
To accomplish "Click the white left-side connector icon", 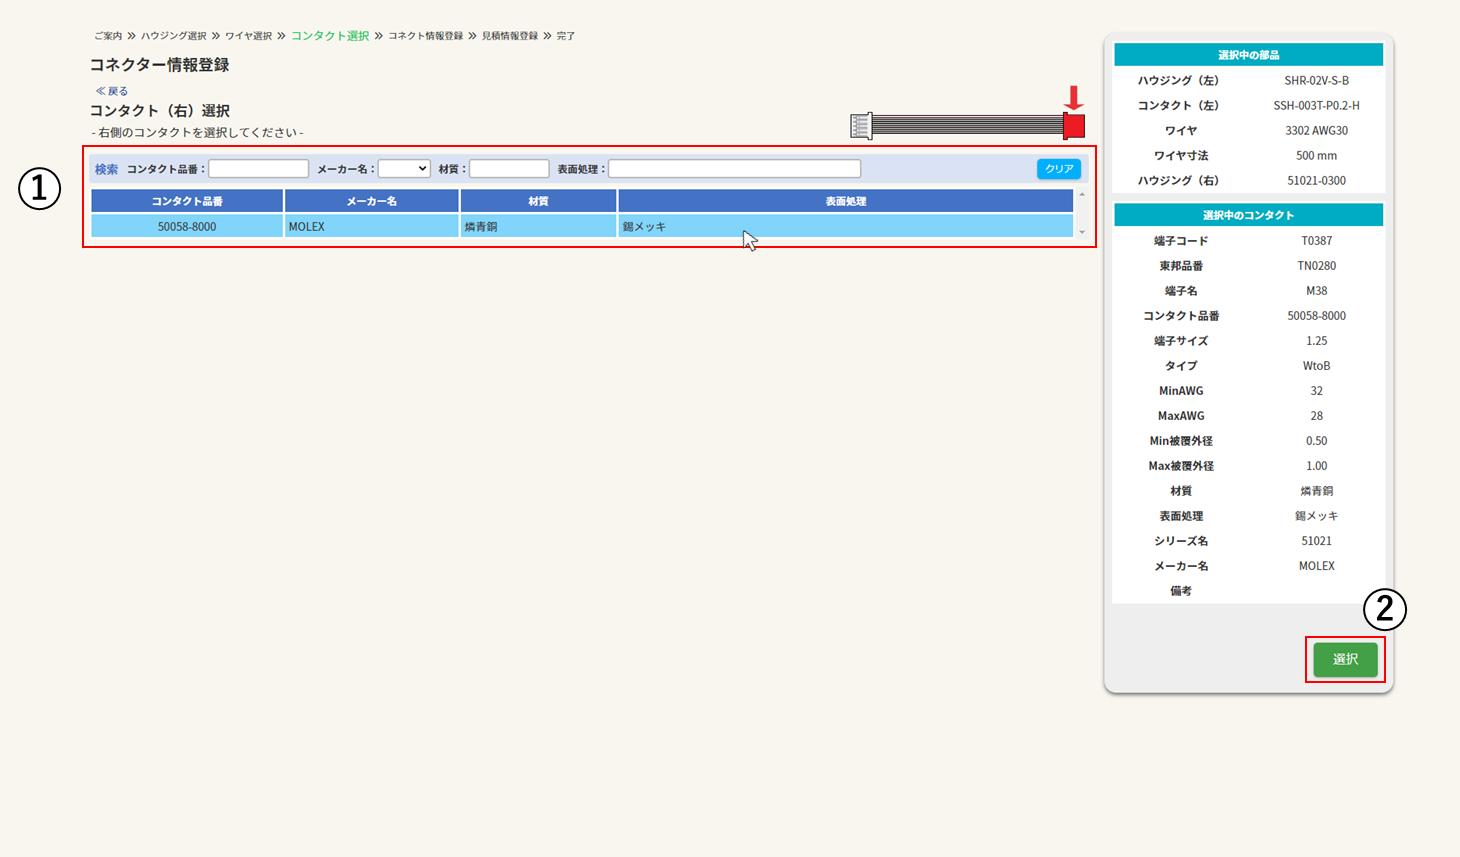I will click(x=860, y=126).
